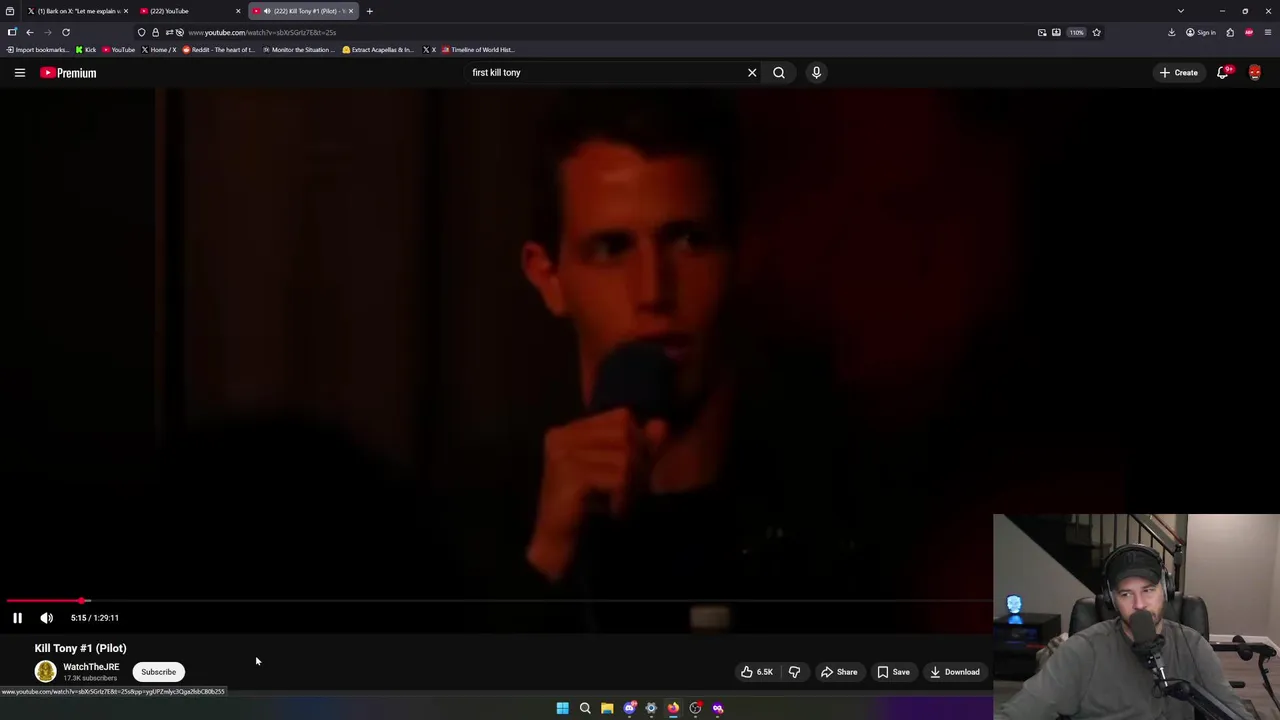Image resolution: width=1280 pixels, height=720 pixels.
Task: Click the WatchTheJRE channel avatar
Action: (x=46, y=672)
